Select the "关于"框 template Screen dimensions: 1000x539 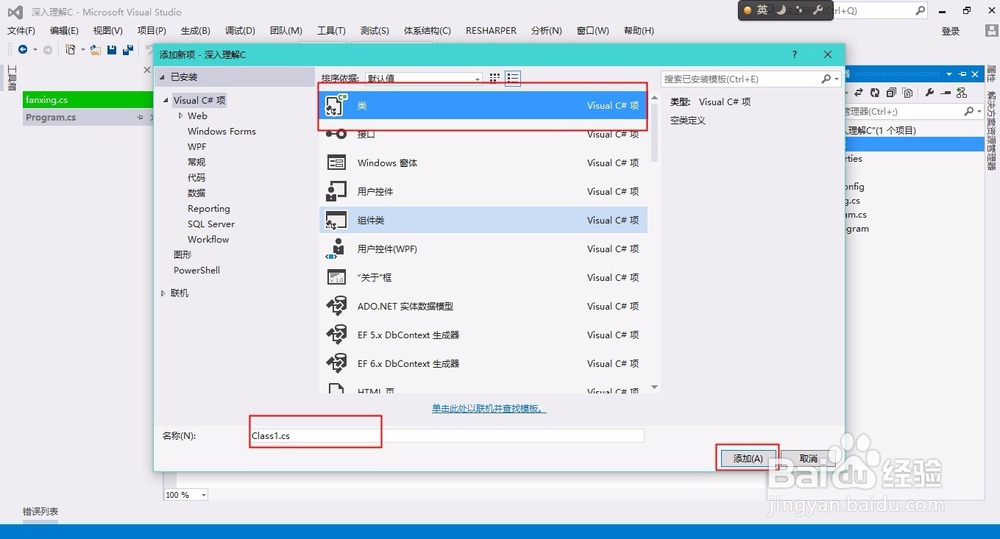click(x=483, y=277)
